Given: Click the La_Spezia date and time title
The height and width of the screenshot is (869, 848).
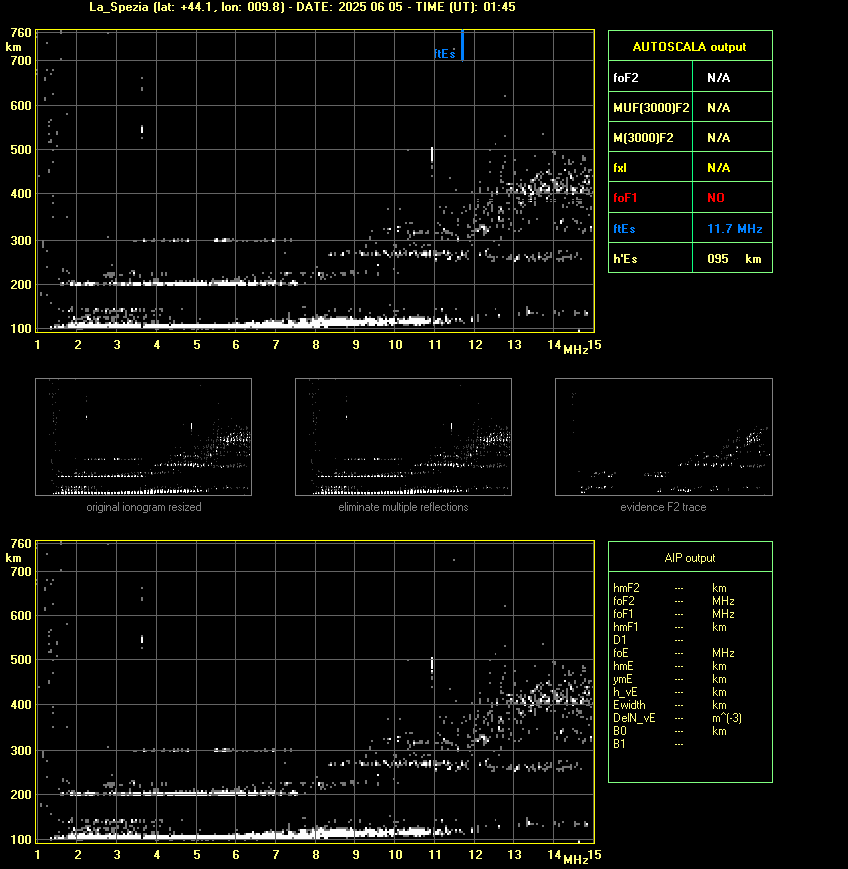Looking at the screenshot, I should tap(302, 7).
